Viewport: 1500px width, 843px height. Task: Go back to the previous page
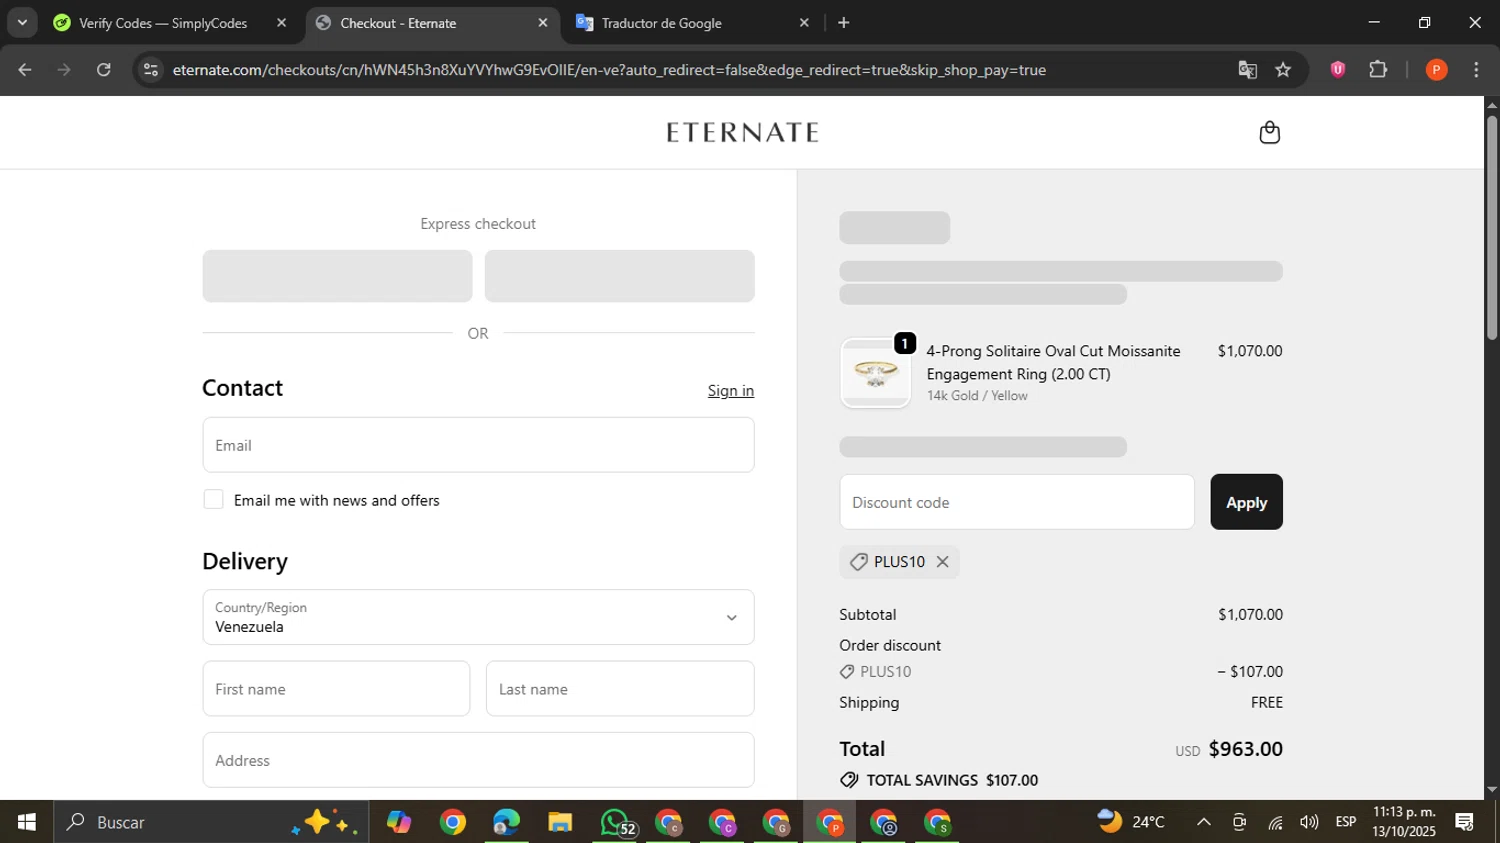[x=25, y=70]
